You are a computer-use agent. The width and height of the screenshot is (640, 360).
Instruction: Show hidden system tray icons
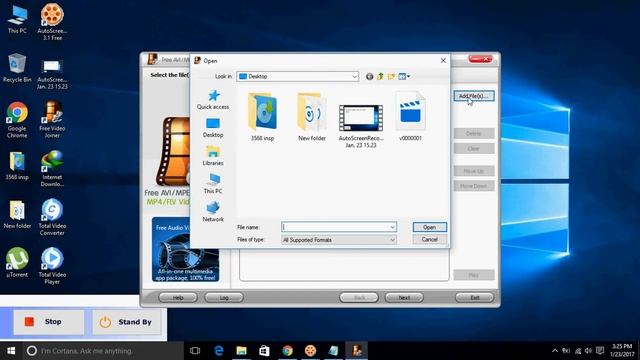point(555,351)
